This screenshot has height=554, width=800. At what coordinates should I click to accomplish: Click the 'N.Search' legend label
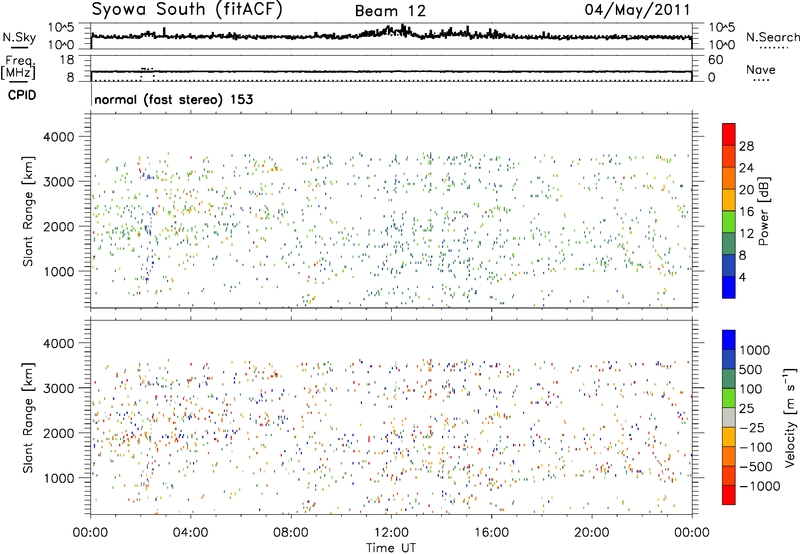click(x=772, y=37)
